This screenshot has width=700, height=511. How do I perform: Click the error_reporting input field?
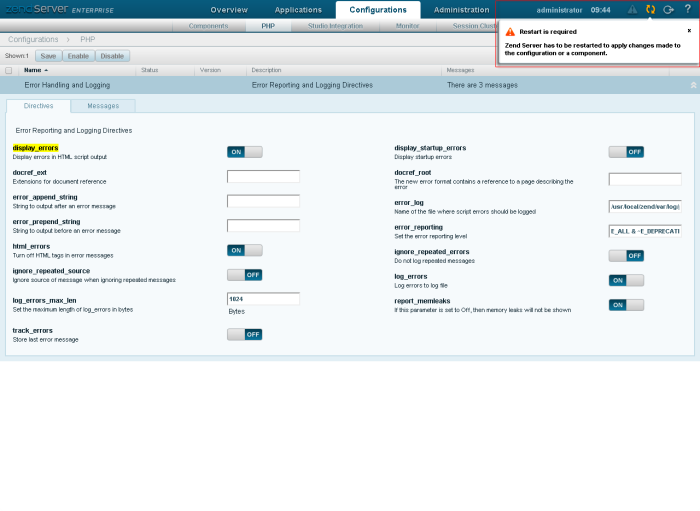(644, 230)
